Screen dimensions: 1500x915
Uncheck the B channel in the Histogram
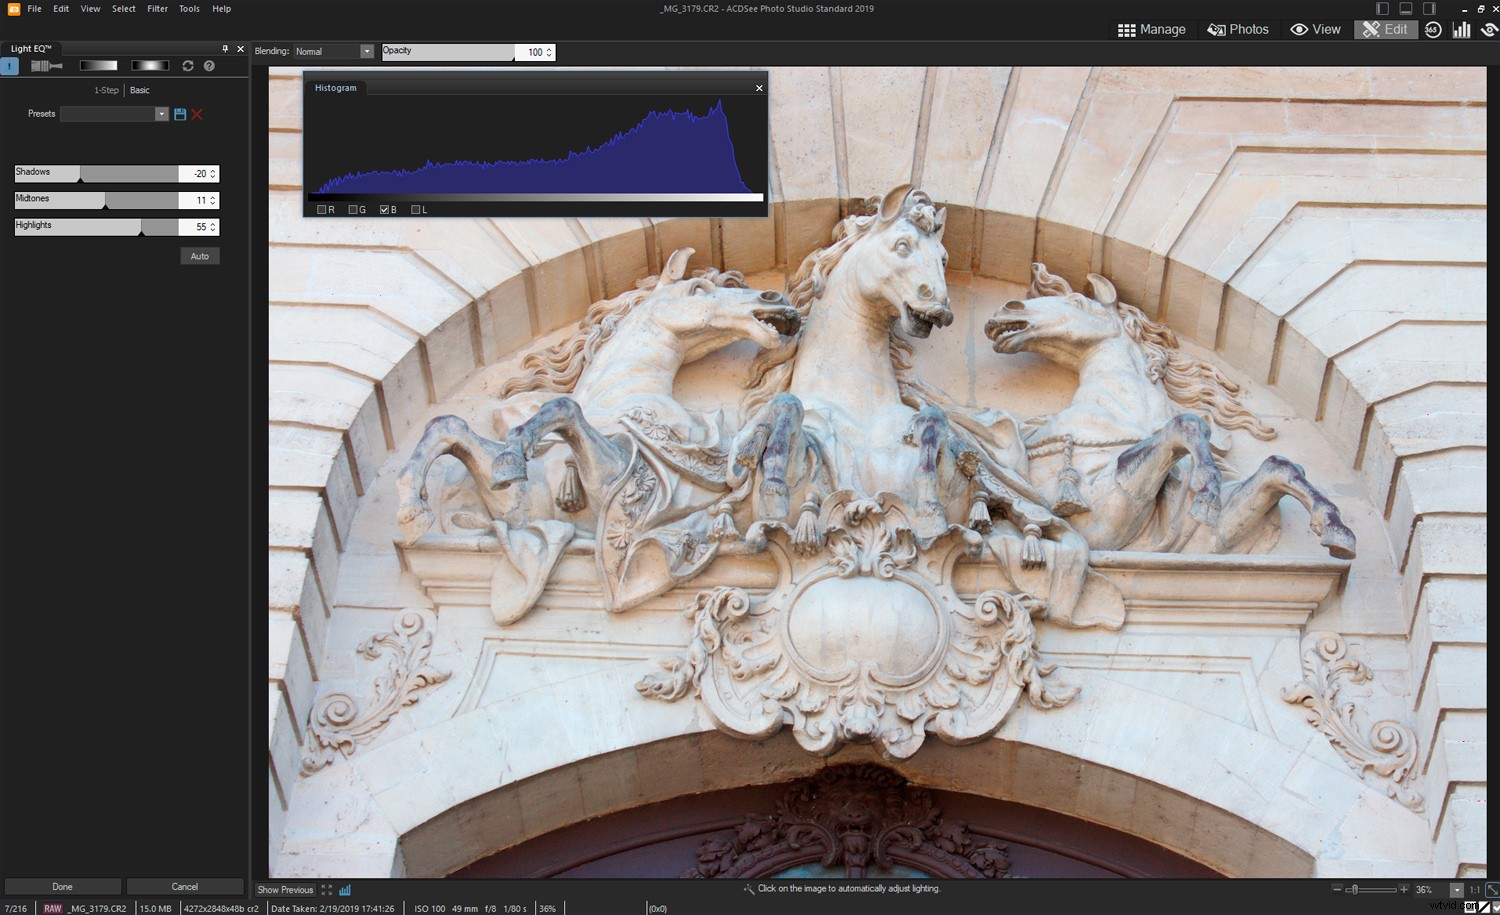pyautogui.click(x=384, y=209)
